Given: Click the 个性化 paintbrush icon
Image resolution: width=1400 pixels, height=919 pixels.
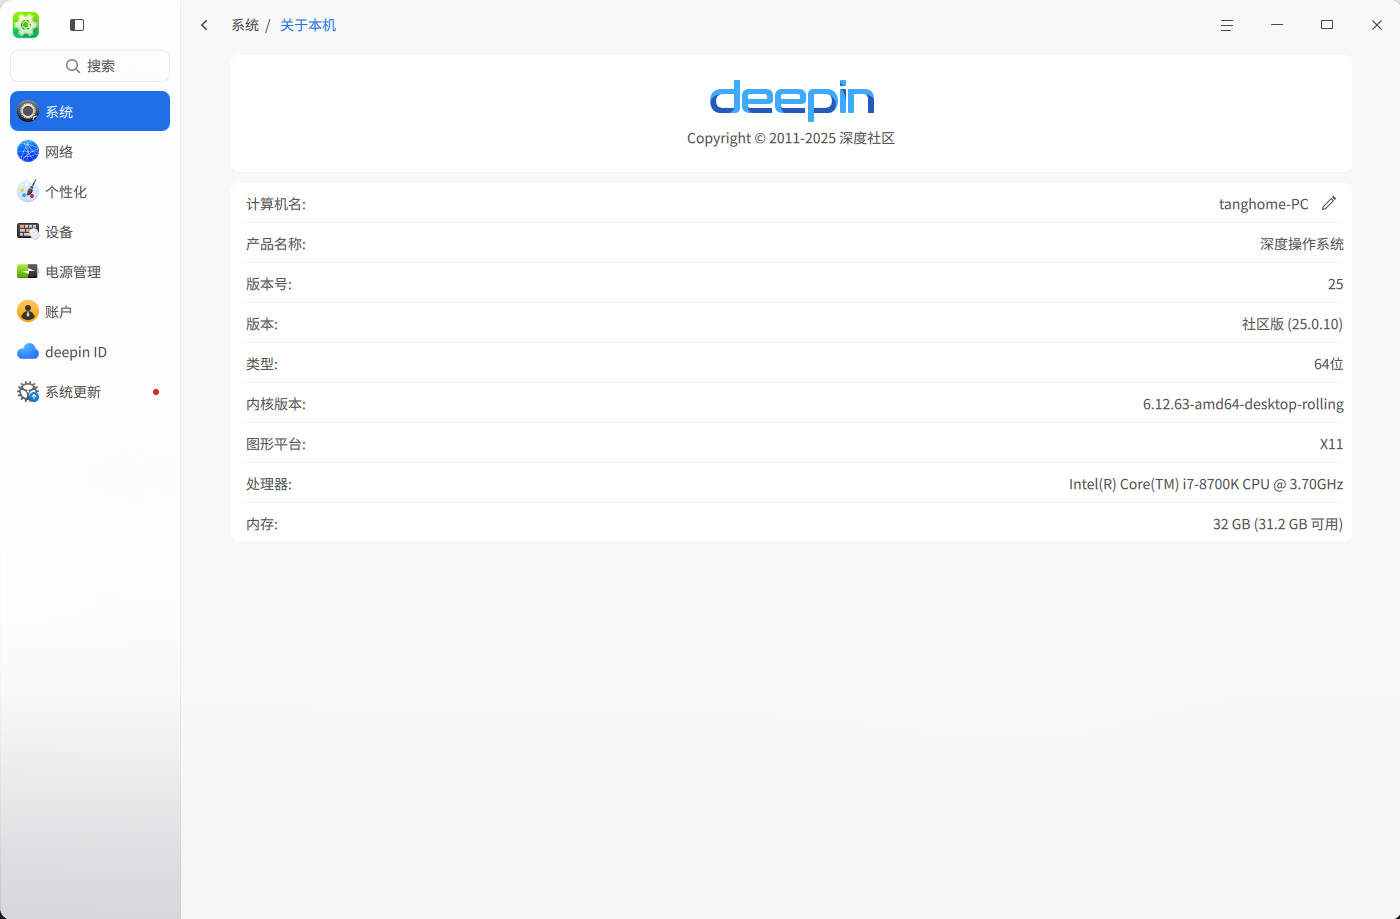Looking at the screenshot, I should pyautogui.click(x=28, y=191).
